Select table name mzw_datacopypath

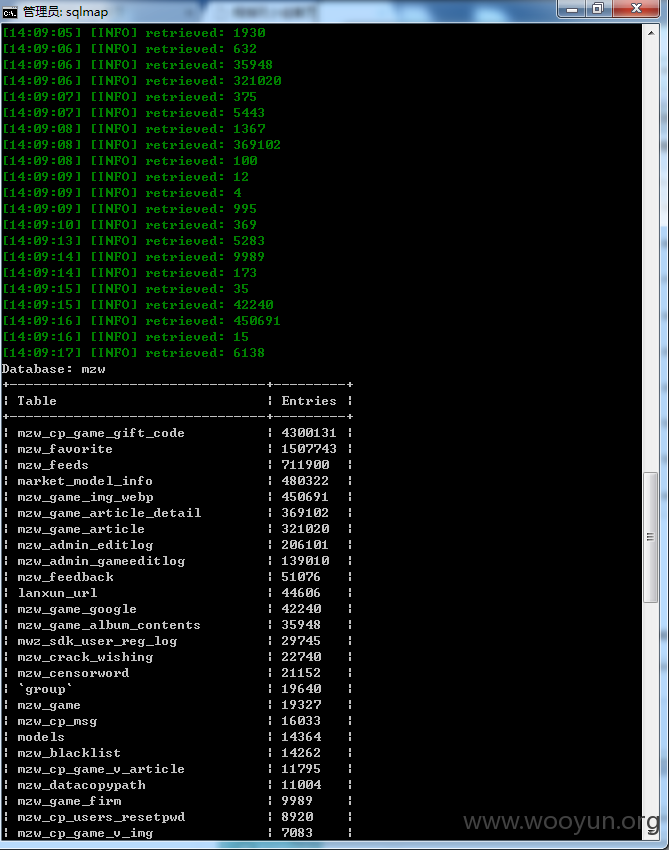(x=81, y=785)
